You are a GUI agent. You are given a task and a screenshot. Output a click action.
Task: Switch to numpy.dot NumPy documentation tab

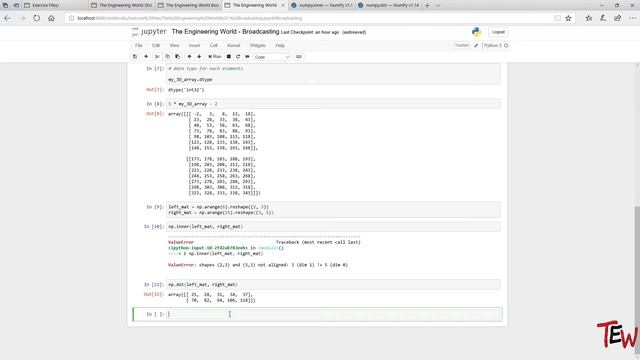pos(388,5)
